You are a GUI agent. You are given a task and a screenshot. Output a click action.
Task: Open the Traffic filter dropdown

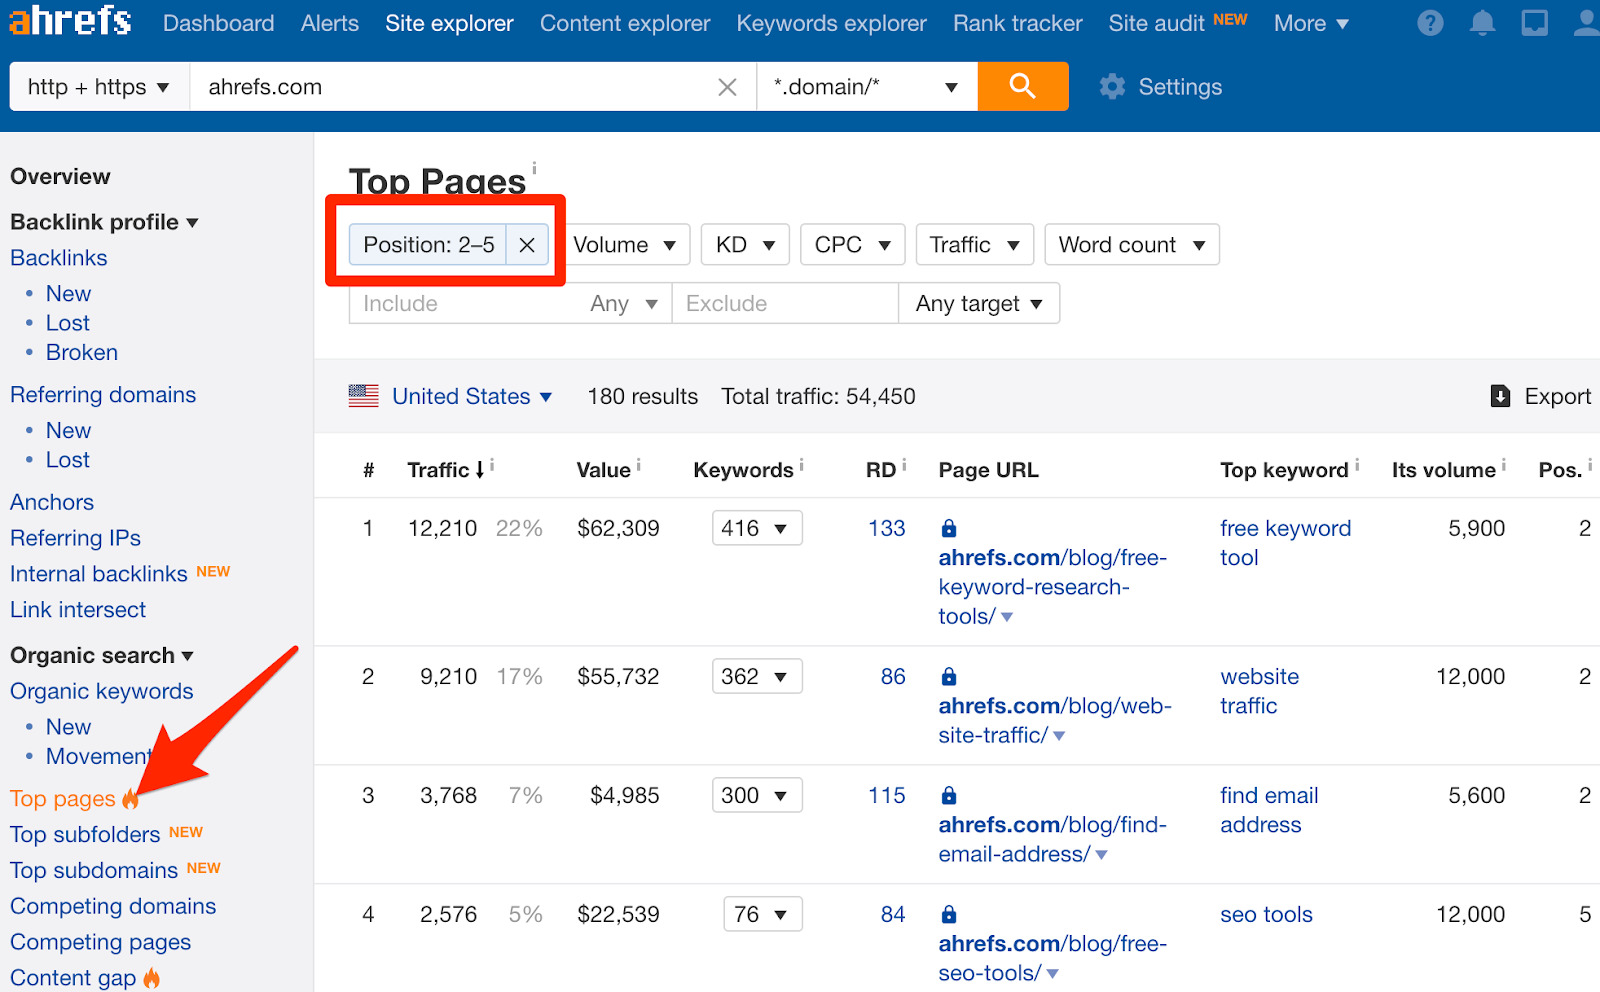[974, 245]
